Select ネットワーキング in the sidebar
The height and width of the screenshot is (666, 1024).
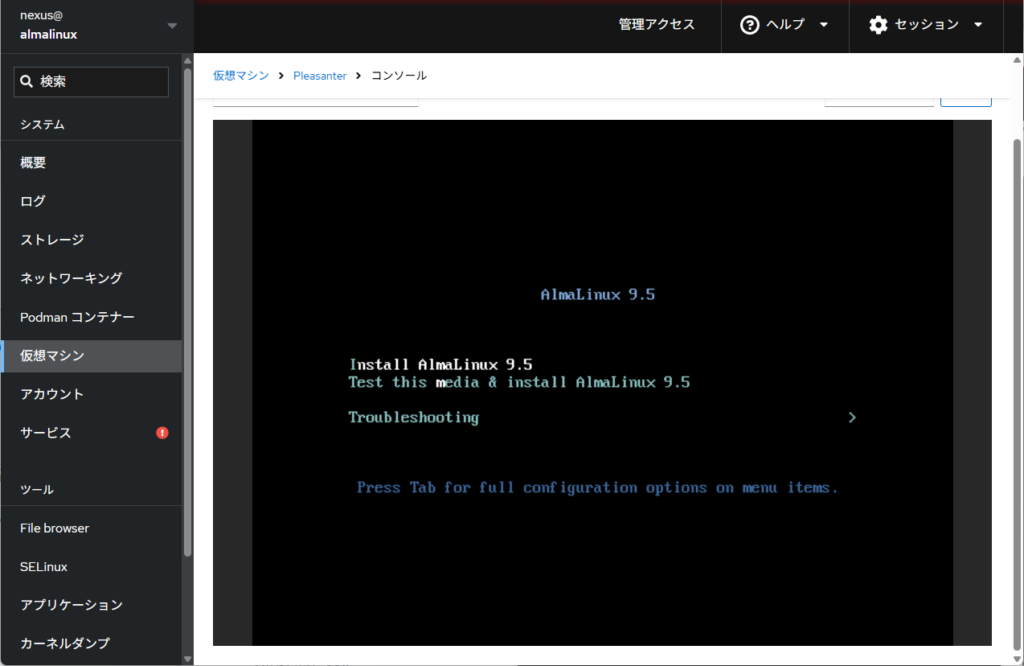(x=71, y=278)
